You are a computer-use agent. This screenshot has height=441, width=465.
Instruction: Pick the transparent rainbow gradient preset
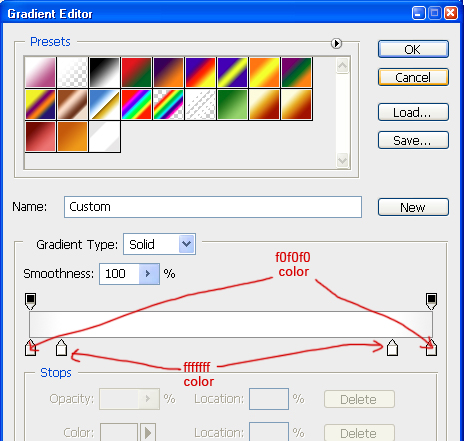[168, 104]
